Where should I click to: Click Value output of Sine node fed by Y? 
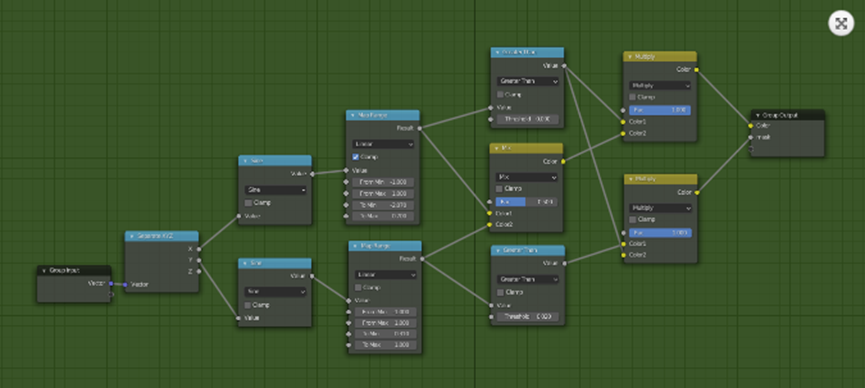point(312,276)
